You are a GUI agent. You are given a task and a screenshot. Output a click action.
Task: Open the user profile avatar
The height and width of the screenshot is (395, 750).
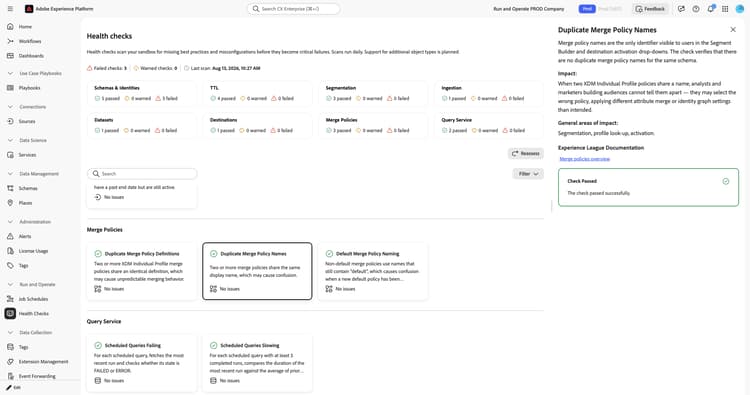click(740, 9)
